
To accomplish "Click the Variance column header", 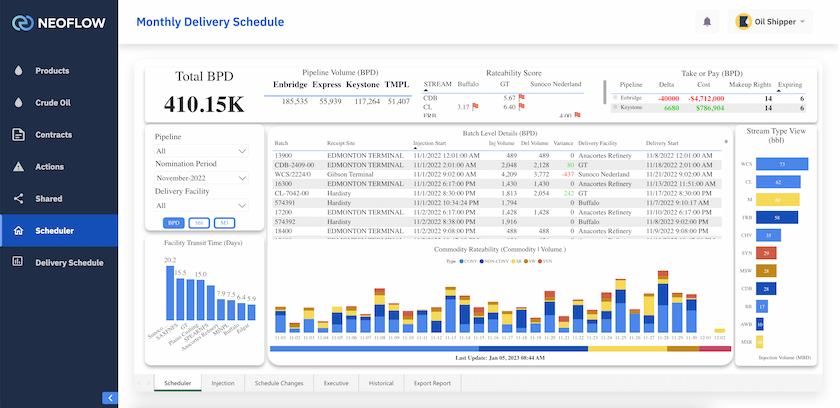I will click(563, 143).
